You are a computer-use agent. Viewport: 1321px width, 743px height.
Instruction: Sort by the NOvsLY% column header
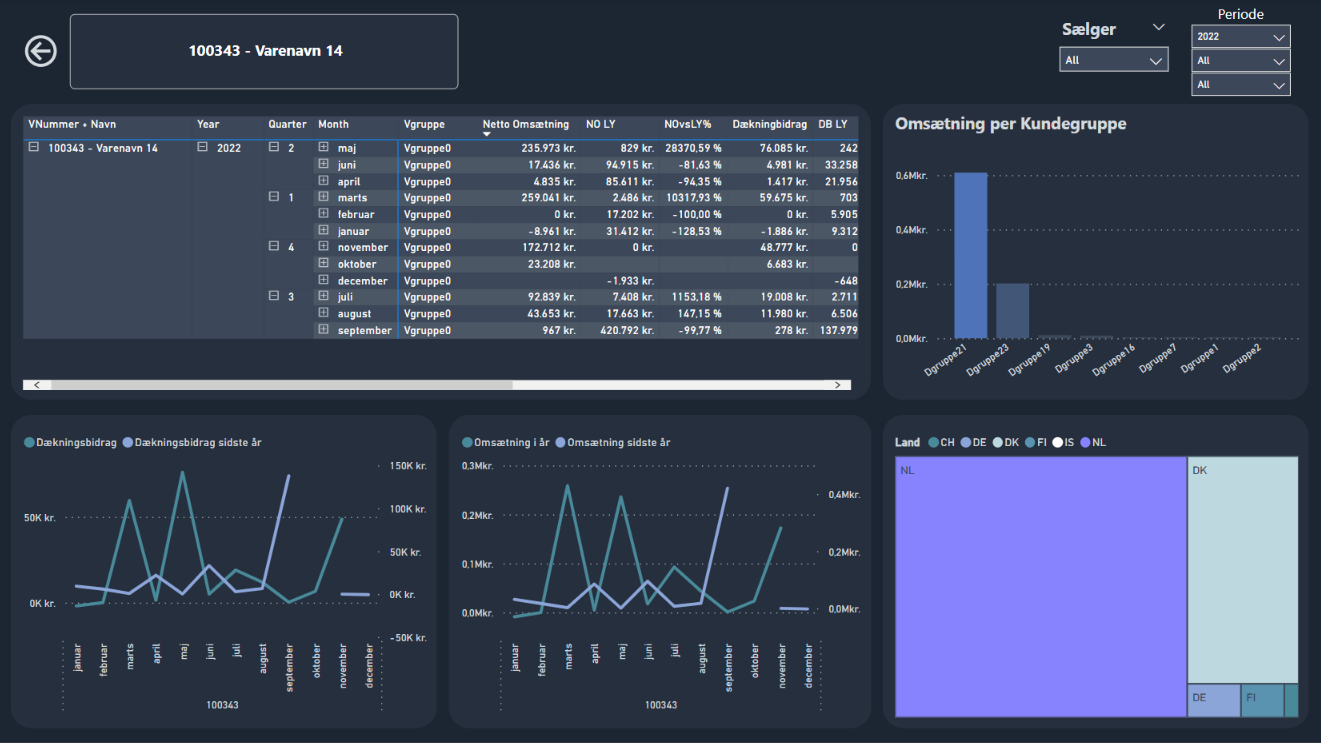[x=687, y=125]
